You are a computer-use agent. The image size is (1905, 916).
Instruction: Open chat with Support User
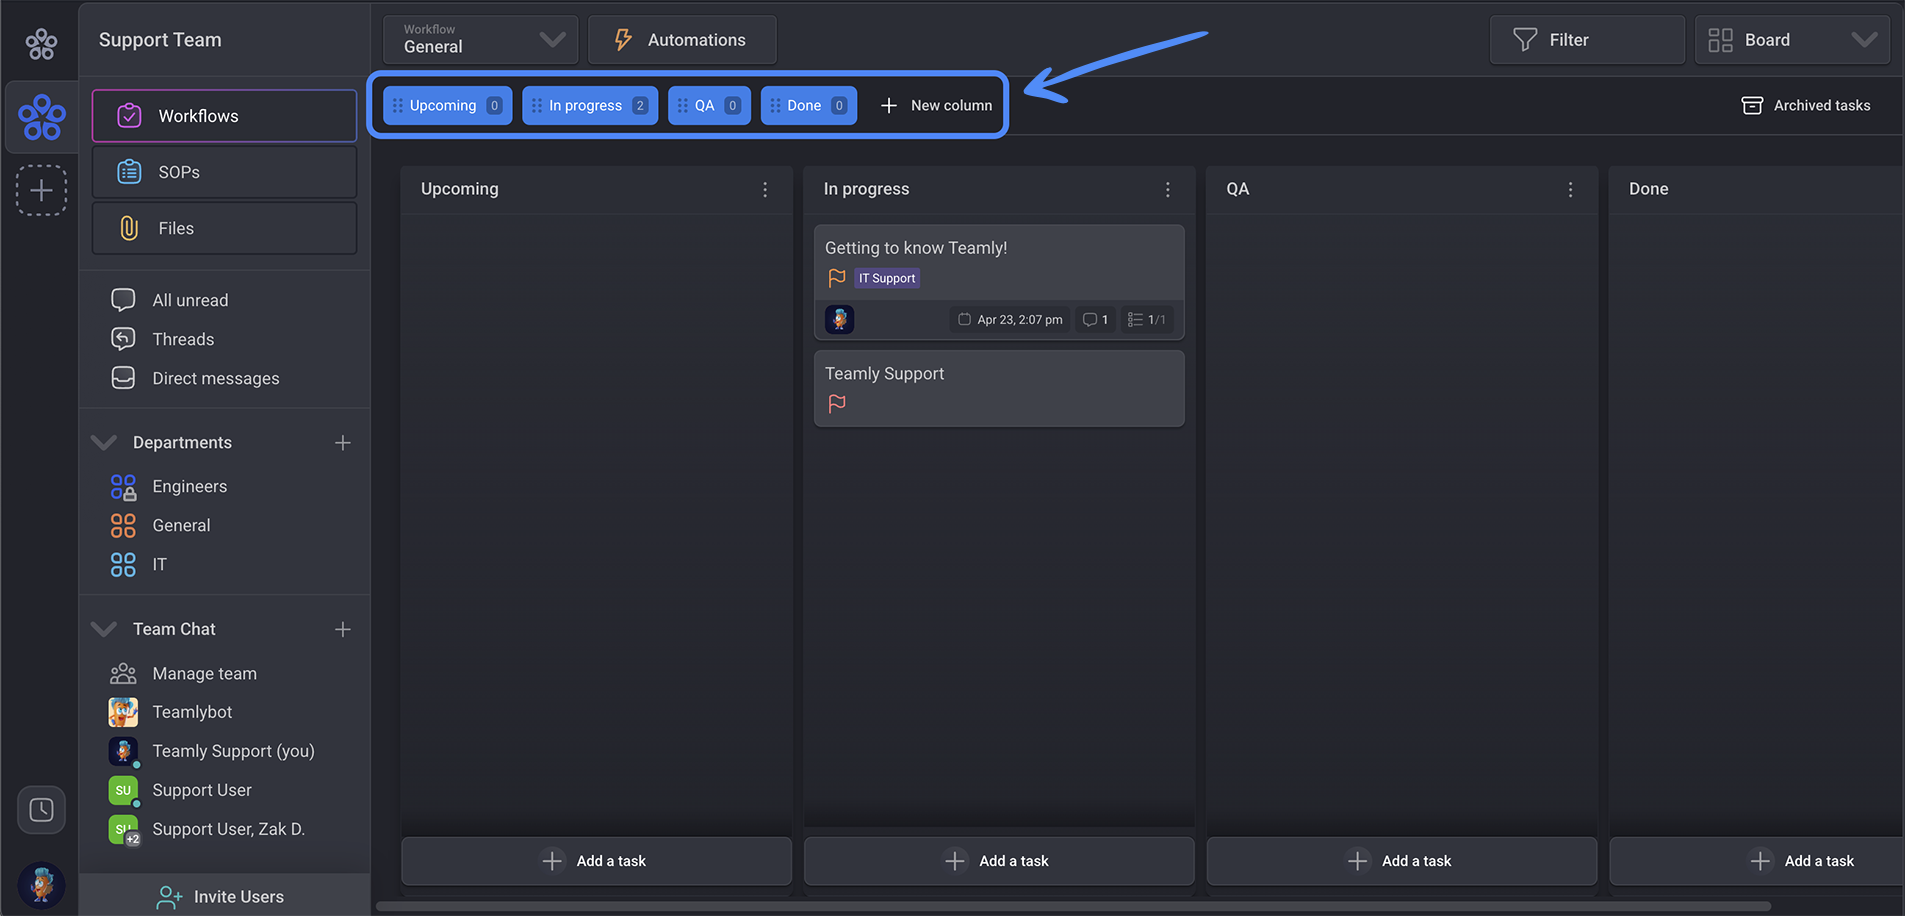pyautogui.click(x=202, y=790)
